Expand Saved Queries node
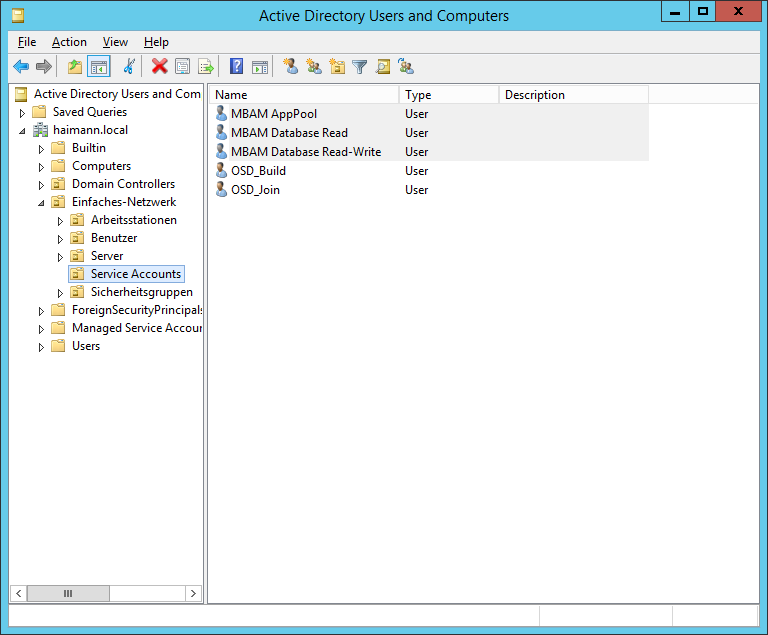This screenshot has height=635, width=768. pos(22,113)
